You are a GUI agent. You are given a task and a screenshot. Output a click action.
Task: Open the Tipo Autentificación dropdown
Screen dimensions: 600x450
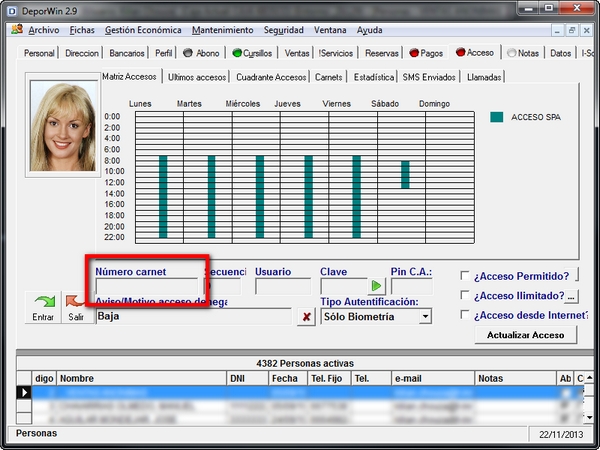tap(425, 316)
